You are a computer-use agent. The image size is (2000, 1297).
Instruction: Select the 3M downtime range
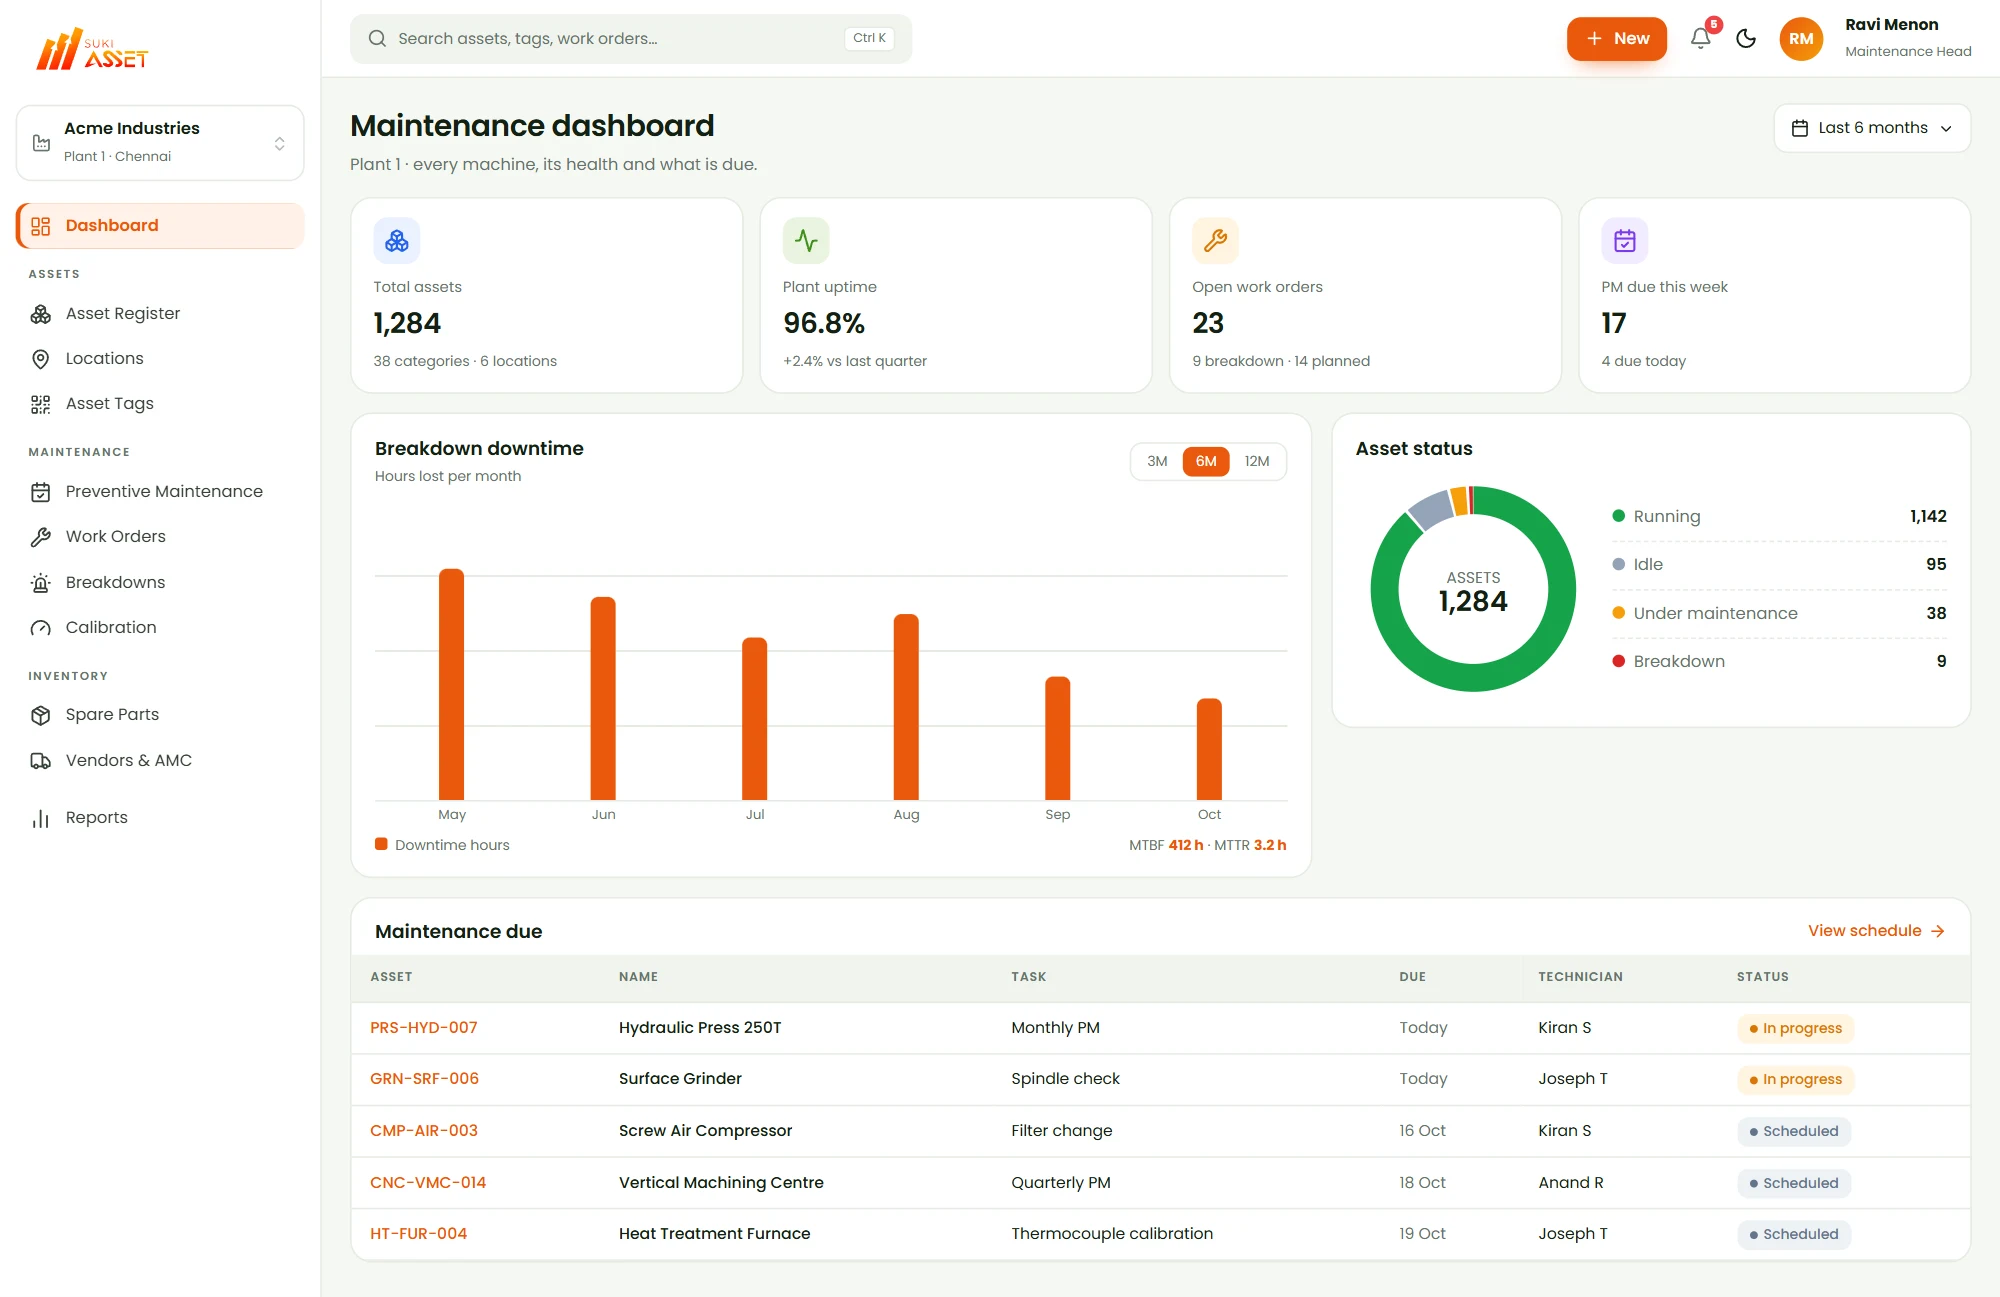[x=1157, y=461]
